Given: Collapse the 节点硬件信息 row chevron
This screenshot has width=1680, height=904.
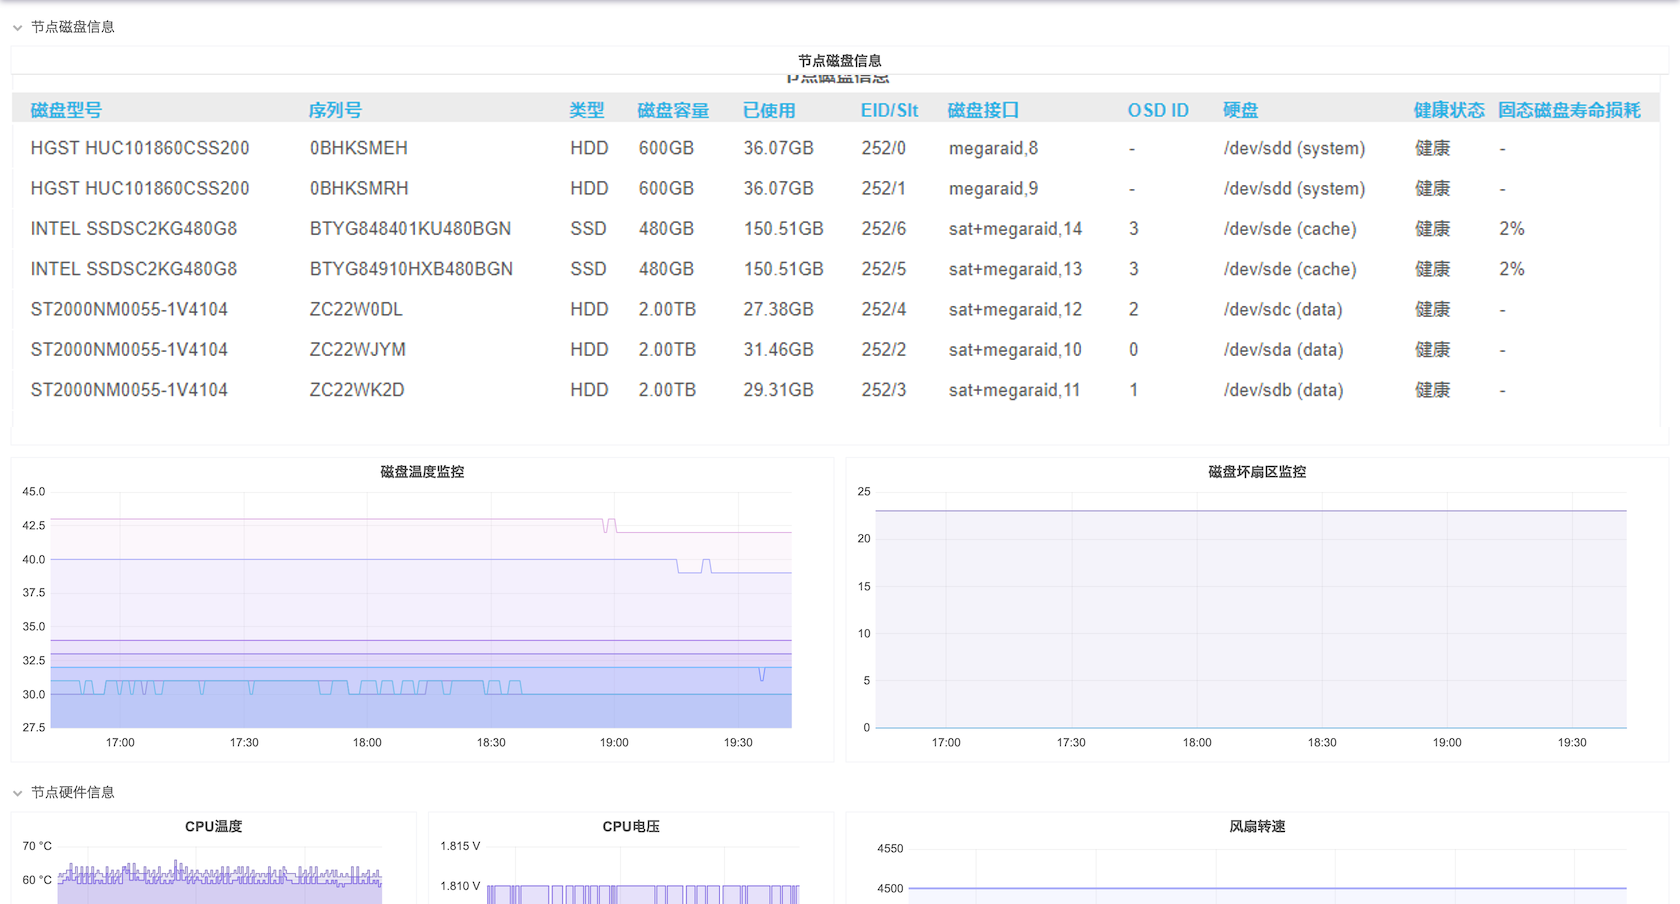Looking at the screenshot, I should (x=18, y=793).
